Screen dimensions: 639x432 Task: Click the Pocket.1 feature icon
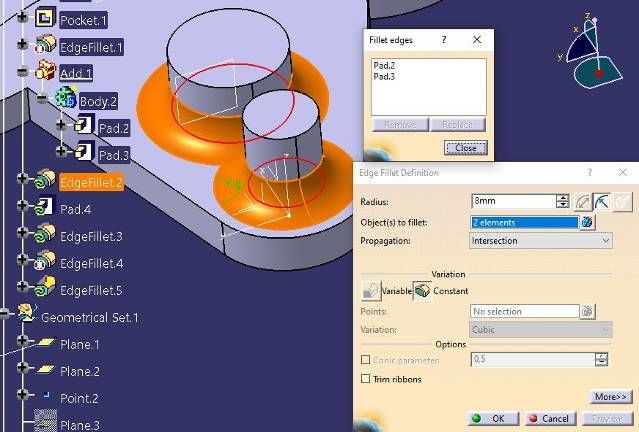[45, 19]
